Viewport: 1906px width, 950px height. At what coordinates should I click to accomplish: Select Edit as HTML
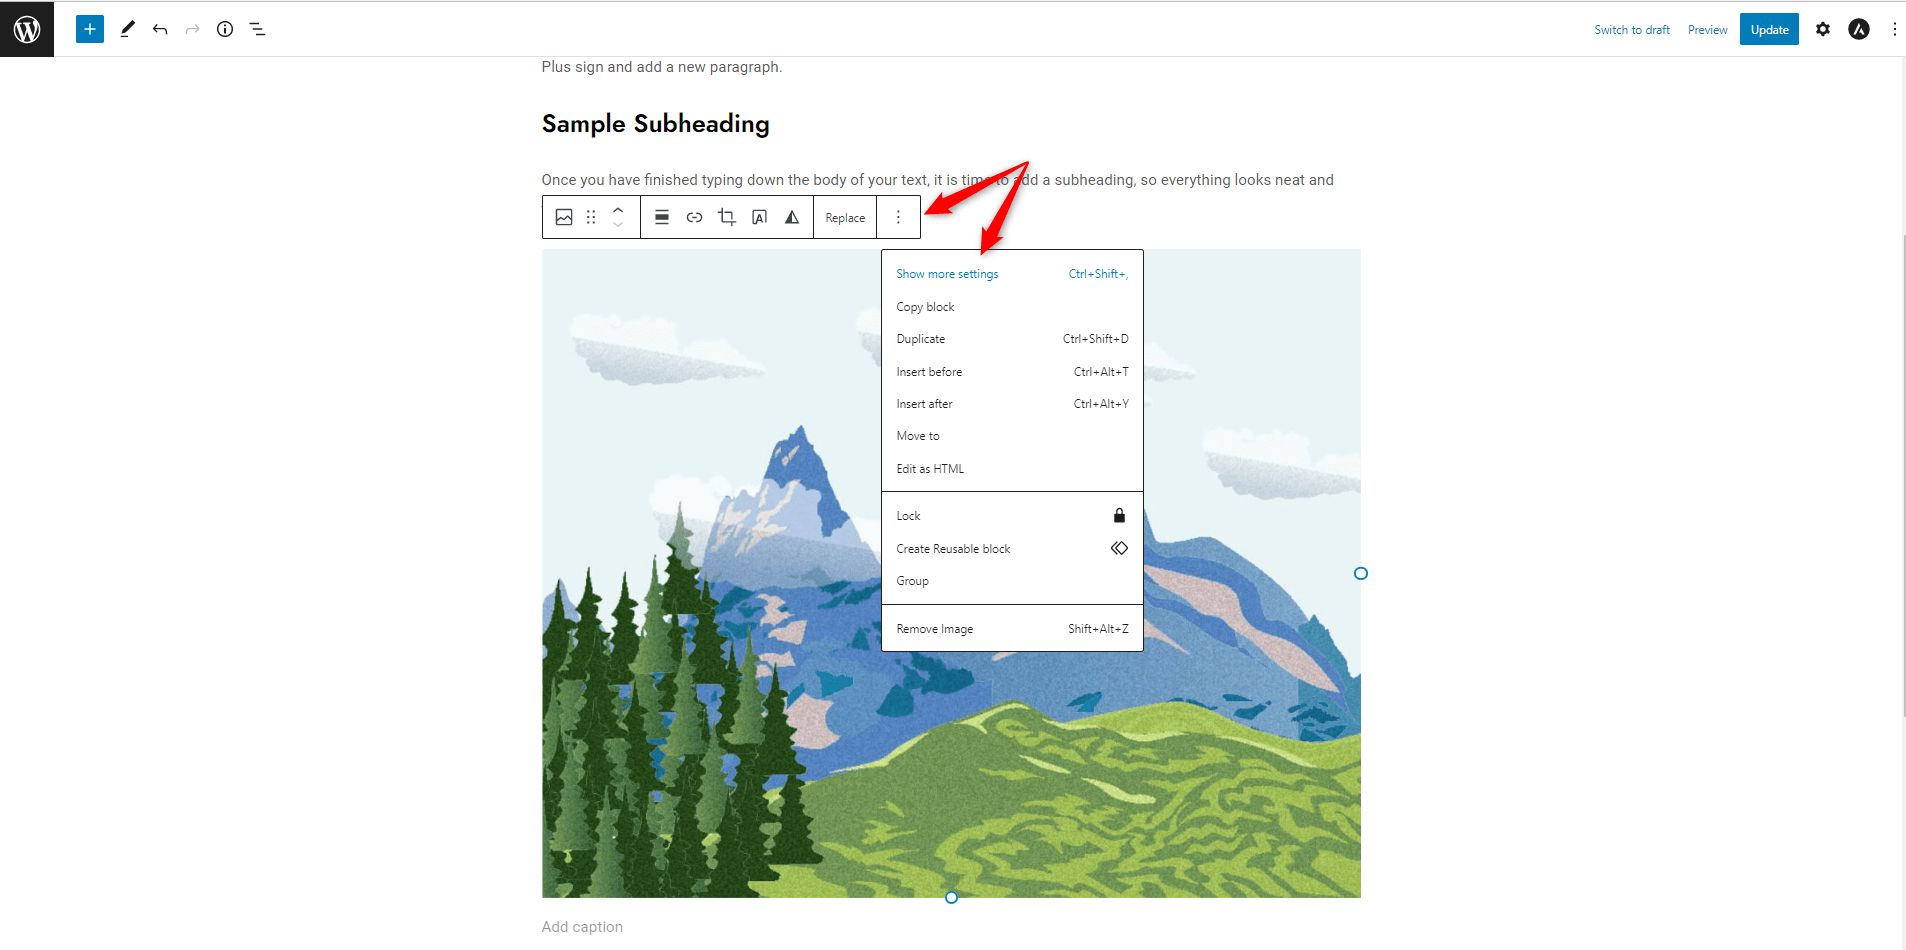(1012, 469)
